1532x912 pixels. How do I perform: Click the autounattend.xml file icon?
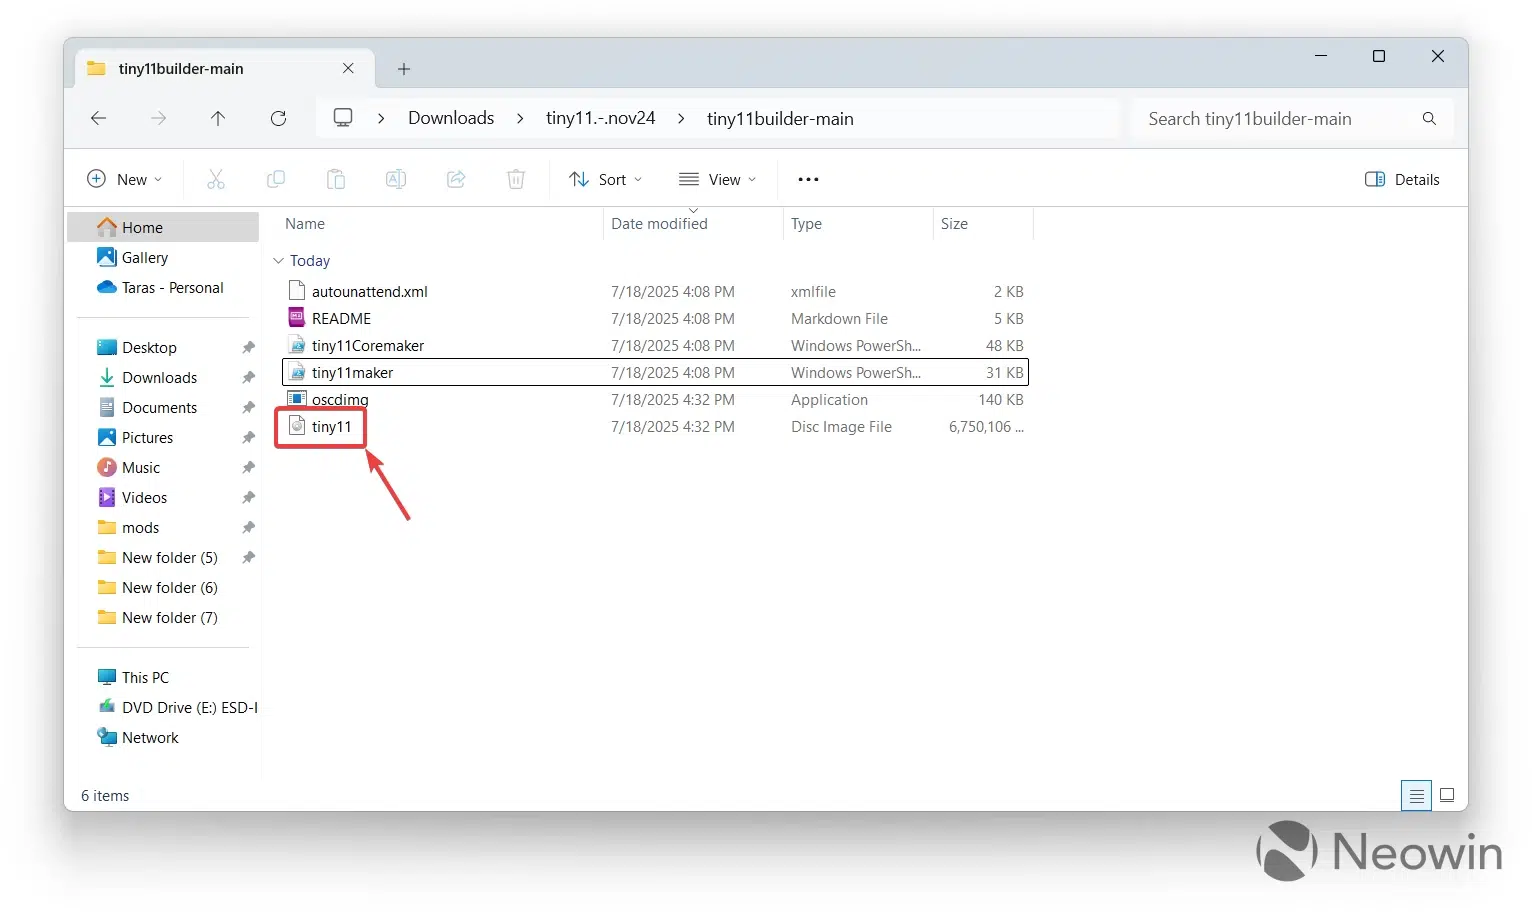[296, 291]
